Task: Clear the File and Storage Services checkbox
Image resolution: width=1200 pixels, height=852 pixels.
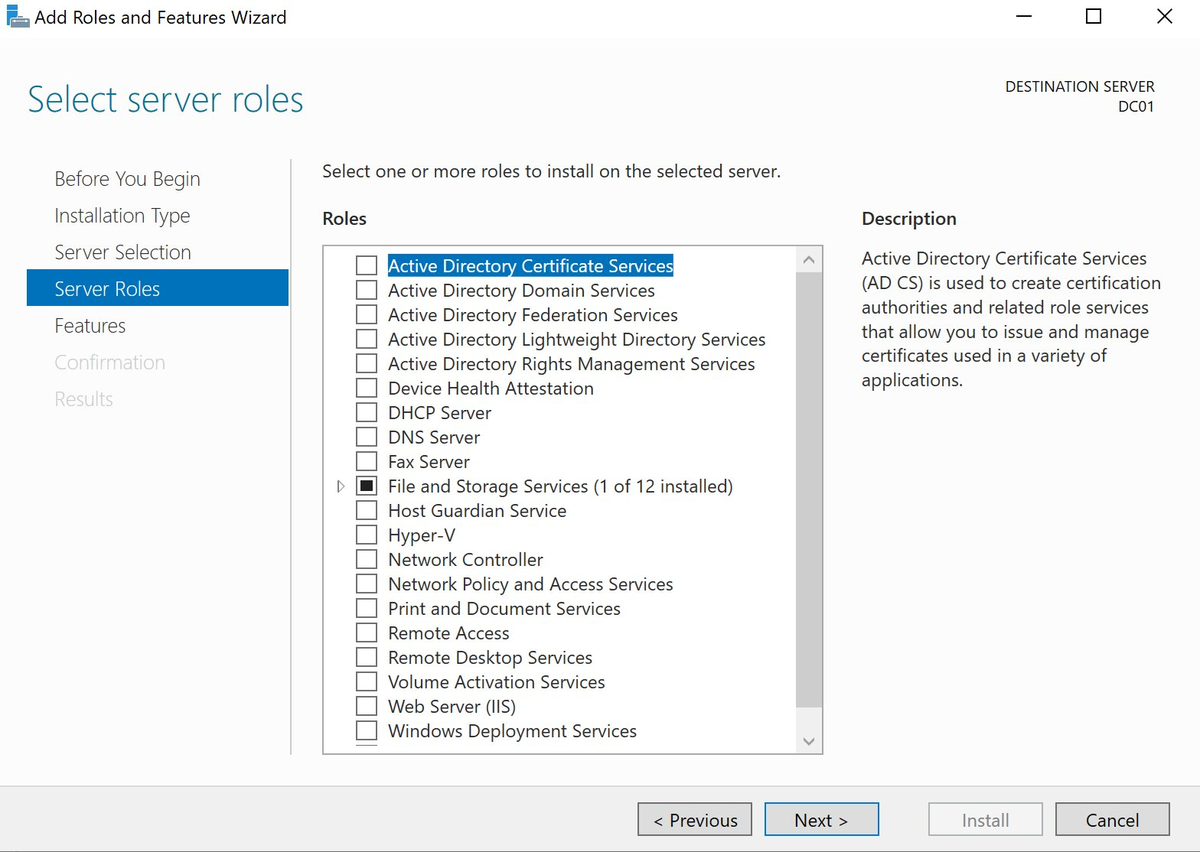Action: [366, 485]
